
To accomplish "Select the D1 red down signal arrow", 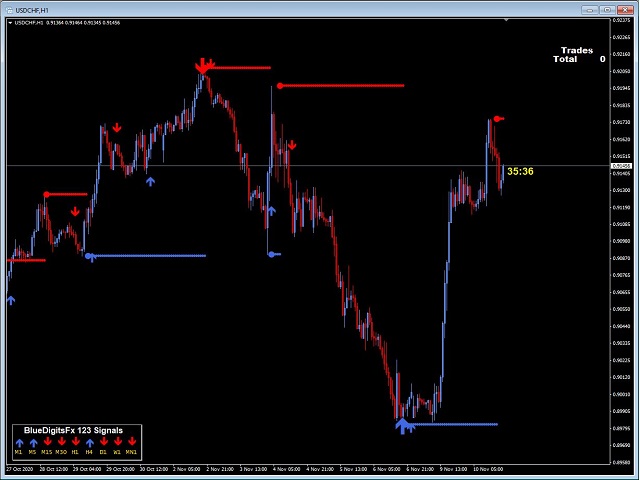I will pyautogui.click(x=104, y=441).
